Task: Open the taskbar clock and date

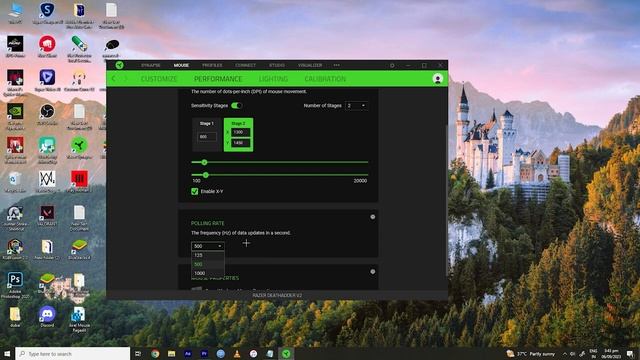Action: tap(611, 354)
